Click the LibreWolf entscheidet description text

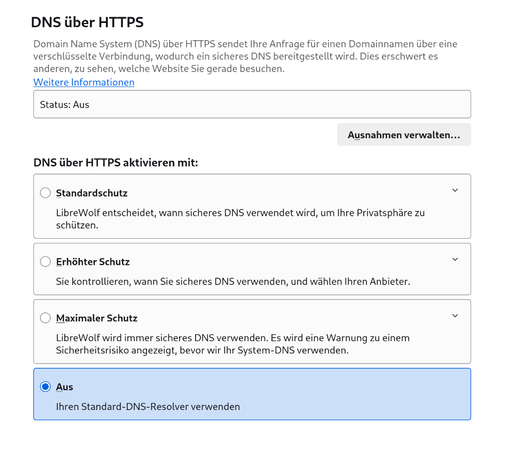[240, 219]
